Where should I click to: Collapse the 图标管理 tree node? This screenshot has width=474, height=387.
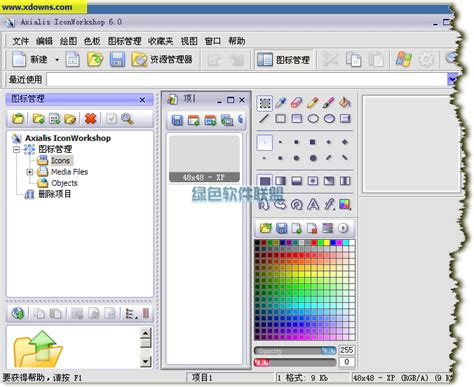point(16,149)
